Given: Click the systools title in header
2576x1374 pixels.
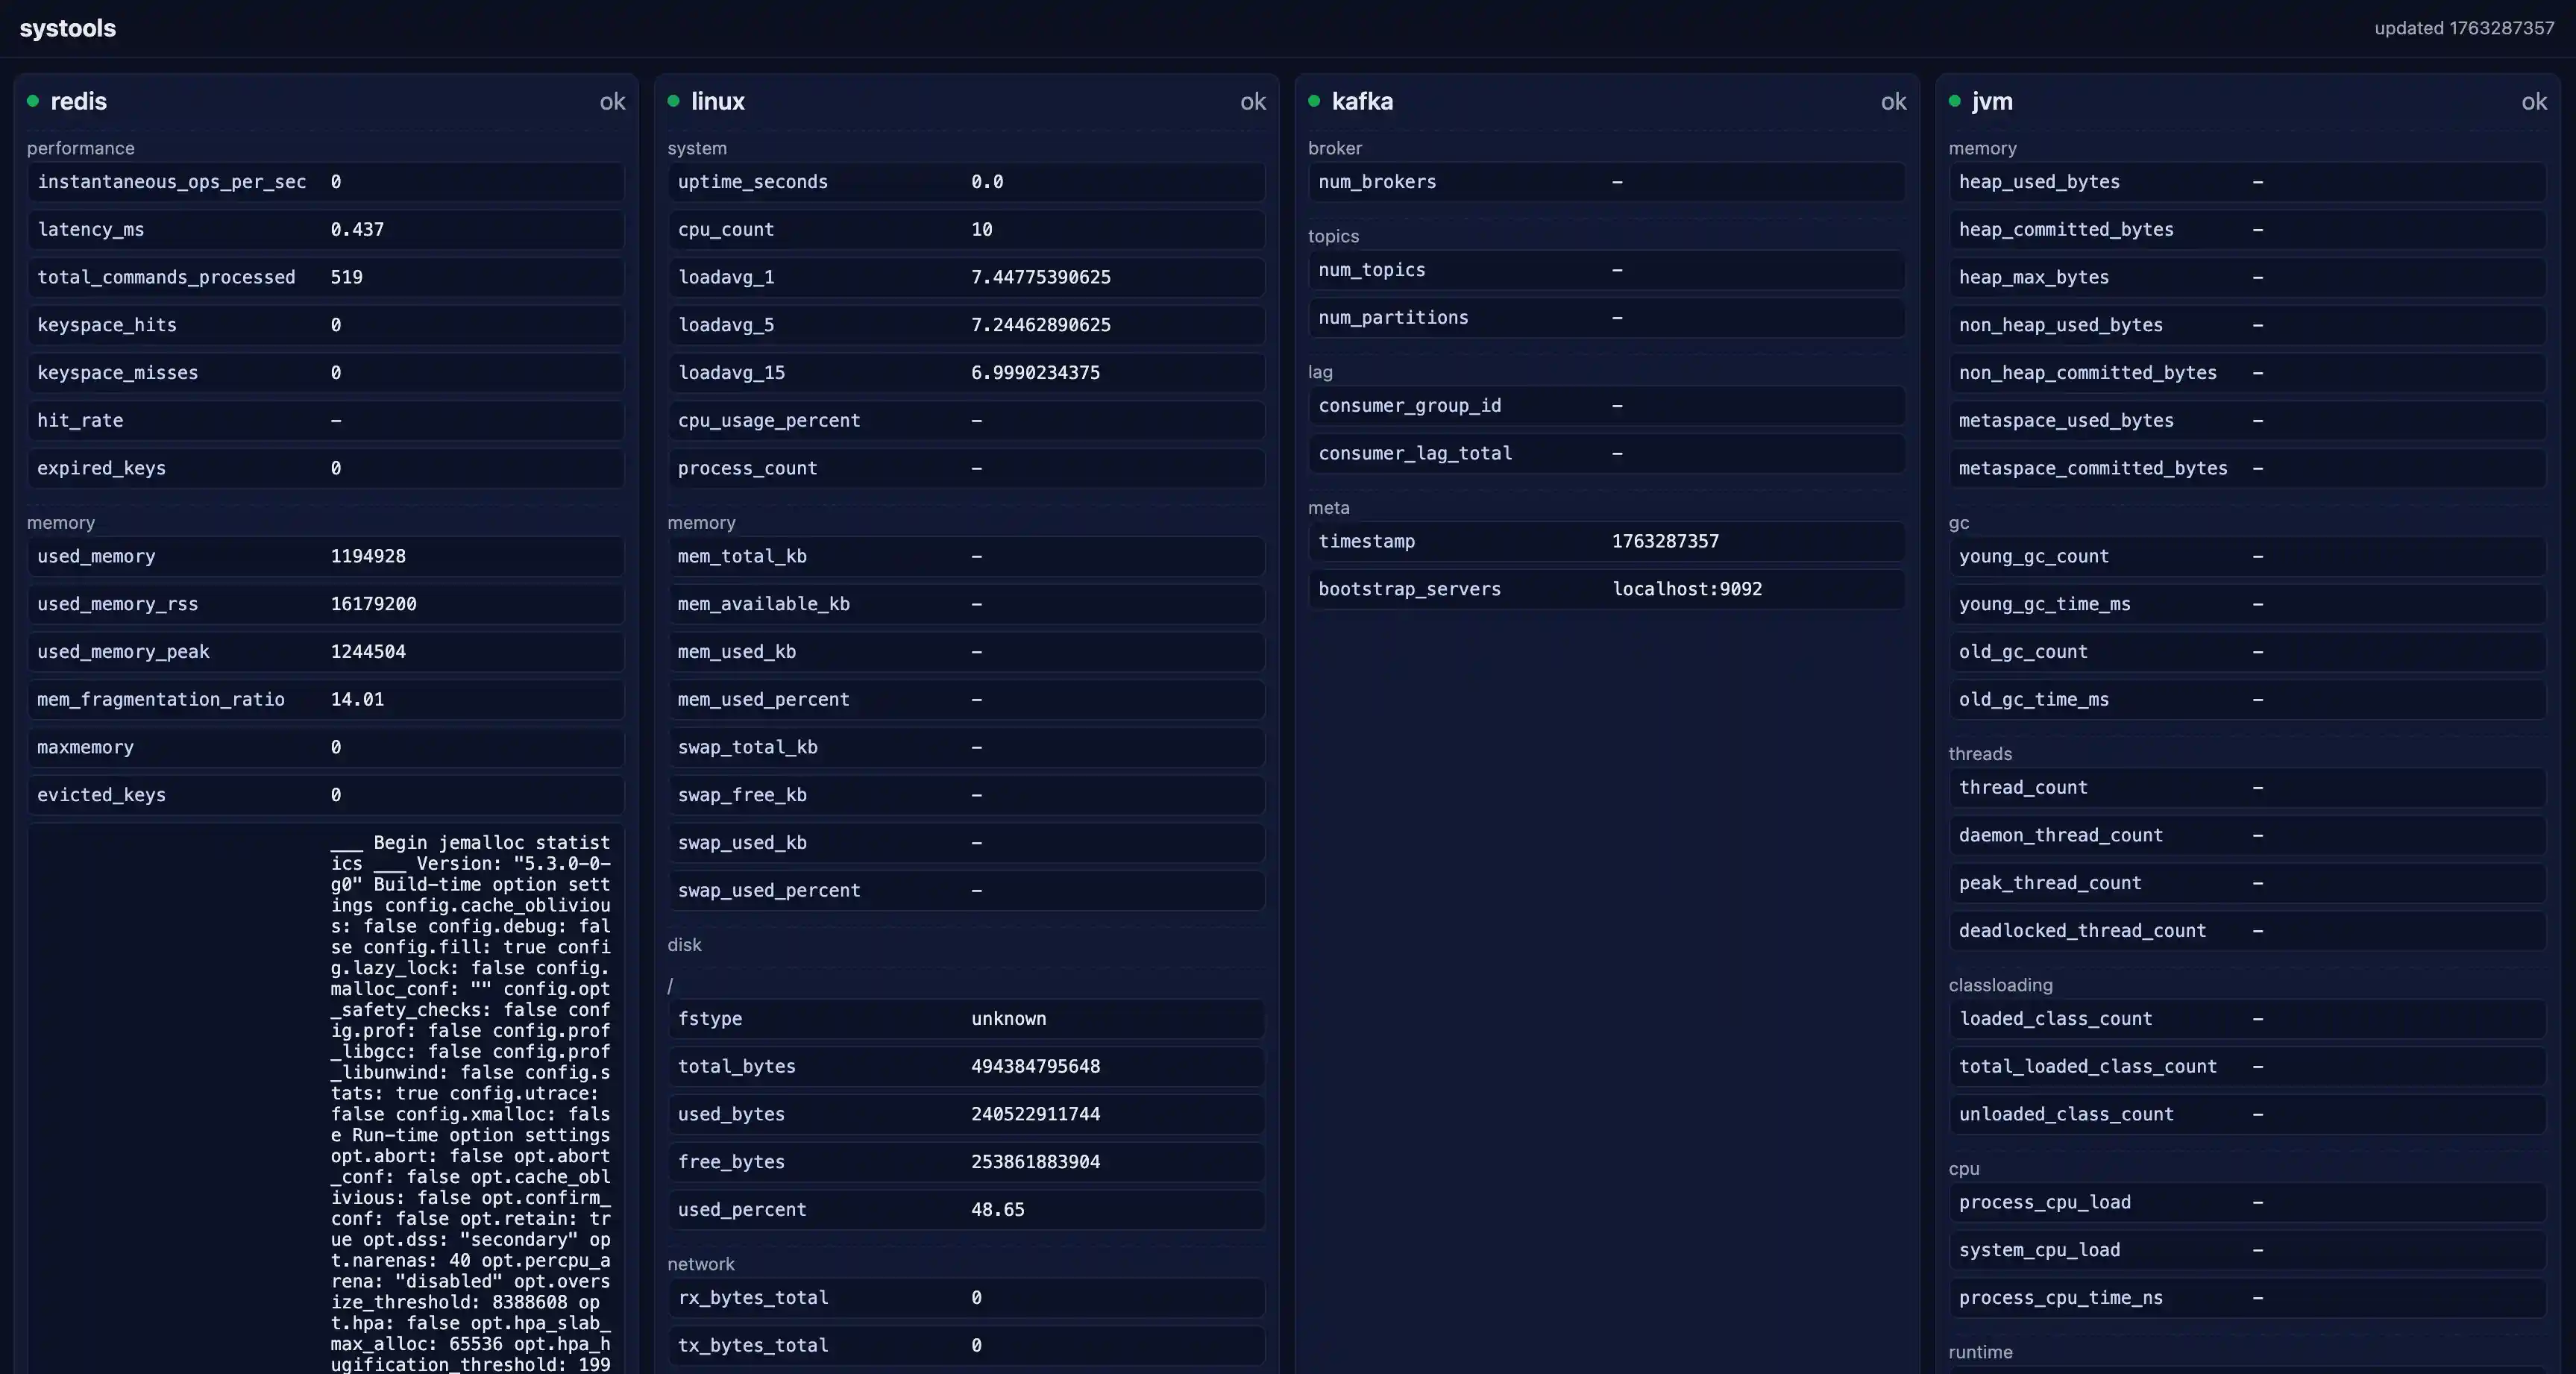Looking at the screenshot, I should (68, 28).
